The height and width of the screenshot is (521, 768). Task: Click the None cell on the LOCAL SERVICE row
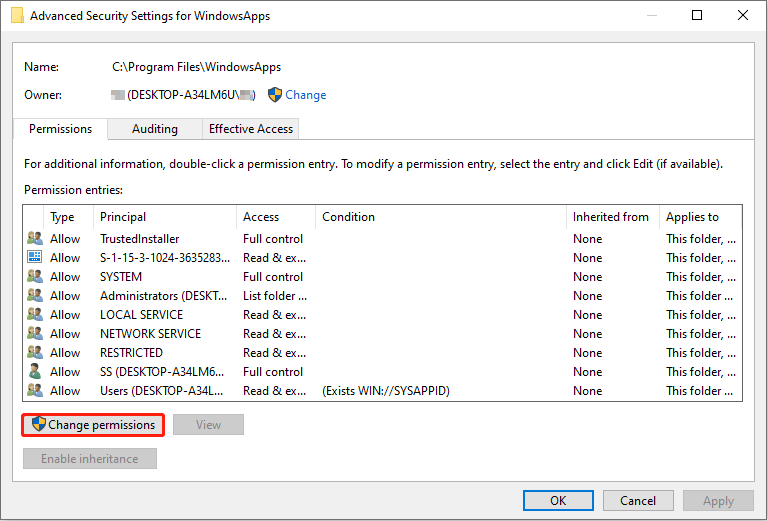(587, 314)
